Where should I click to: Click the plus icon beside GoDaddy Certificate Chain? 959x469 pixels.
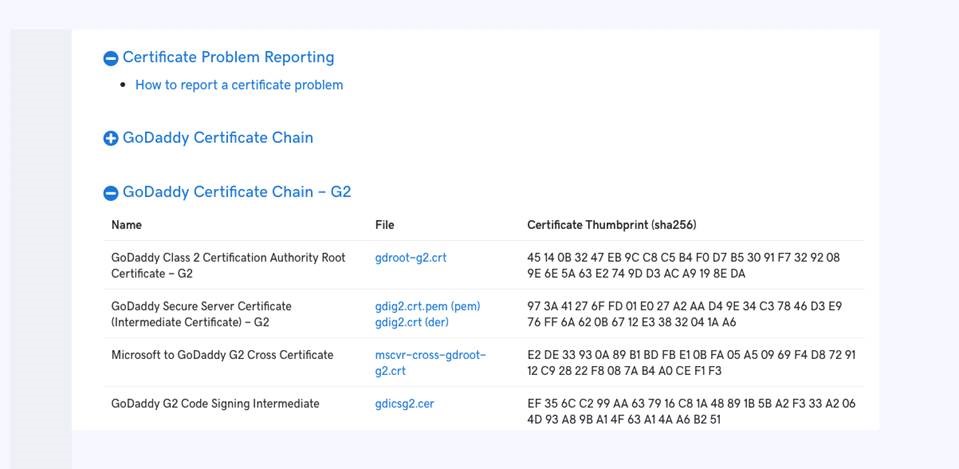coord(110,138)
